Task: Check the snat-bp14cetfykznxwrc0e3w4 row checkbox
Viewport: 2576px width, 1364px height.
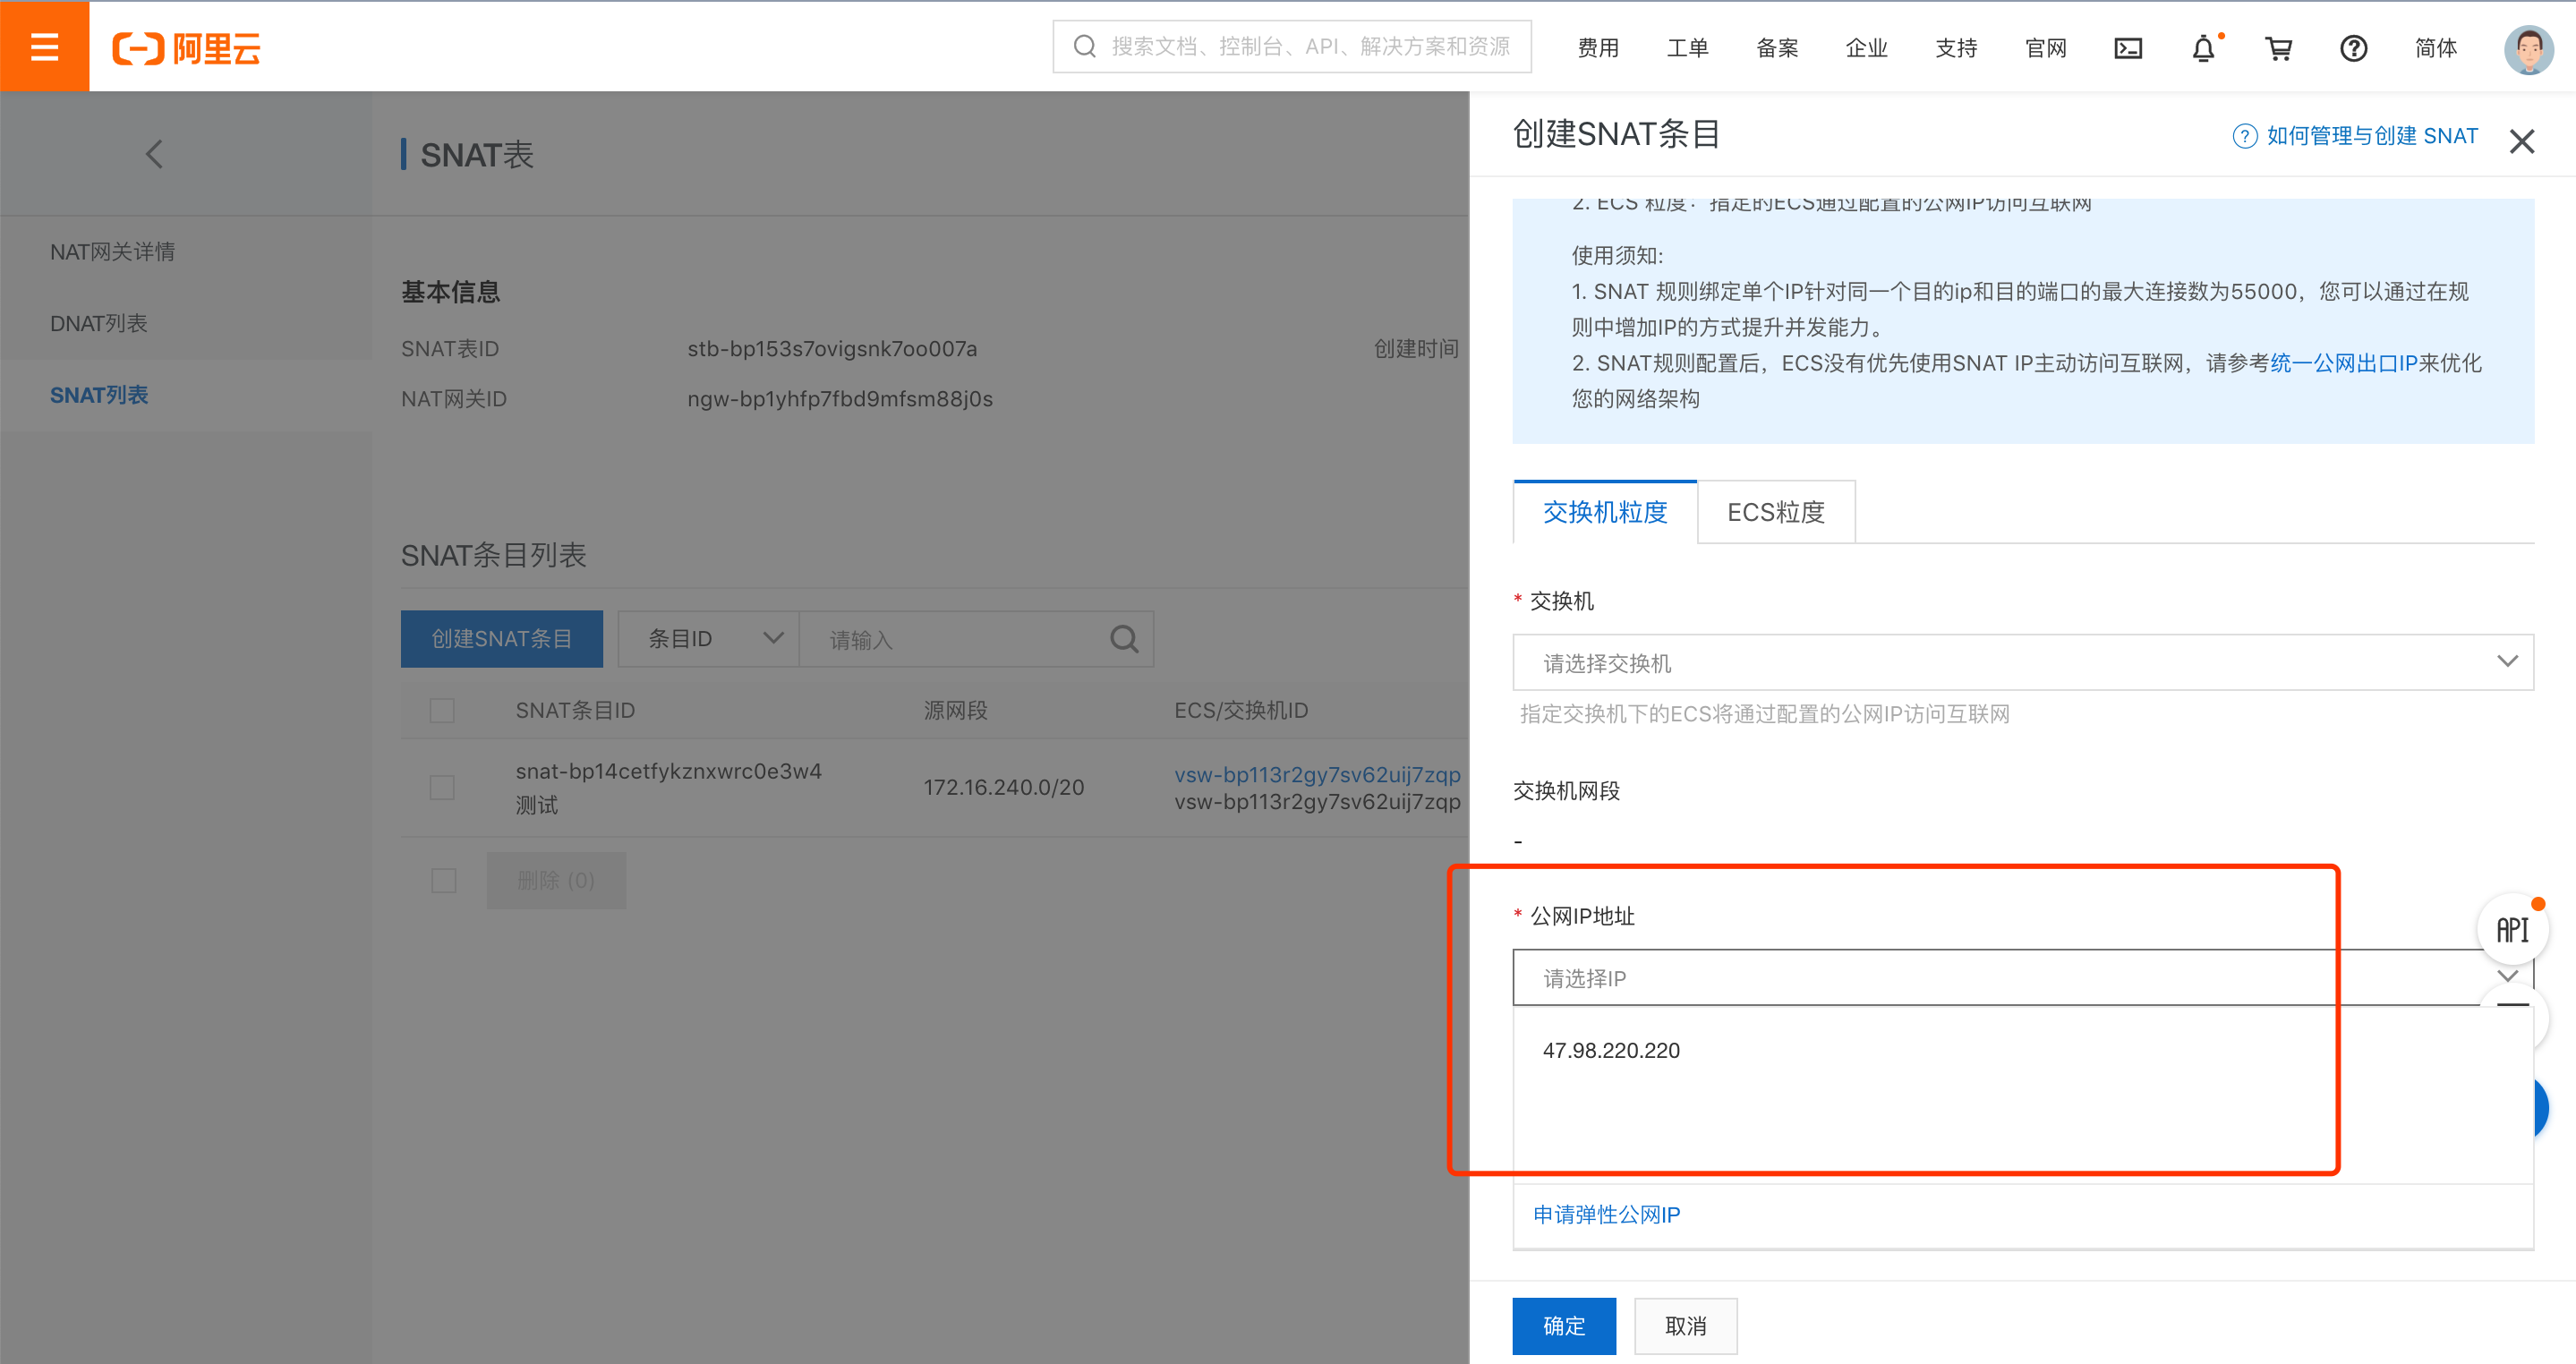Action: (x=442, y=787)
